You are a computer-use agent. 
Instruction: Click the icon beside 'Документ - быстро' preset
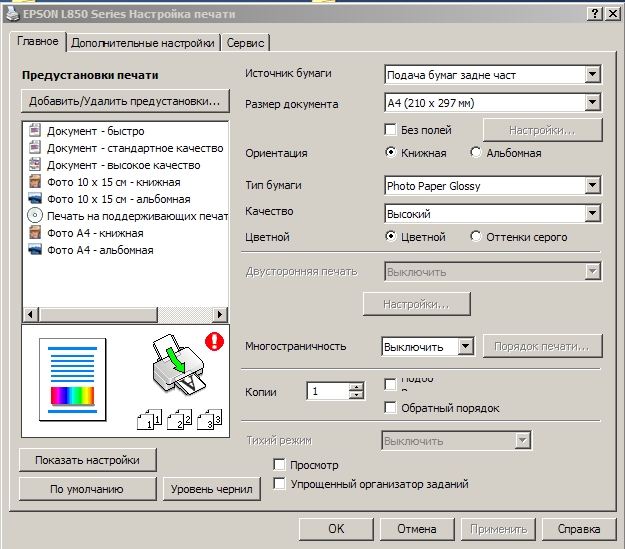[35, 130]
